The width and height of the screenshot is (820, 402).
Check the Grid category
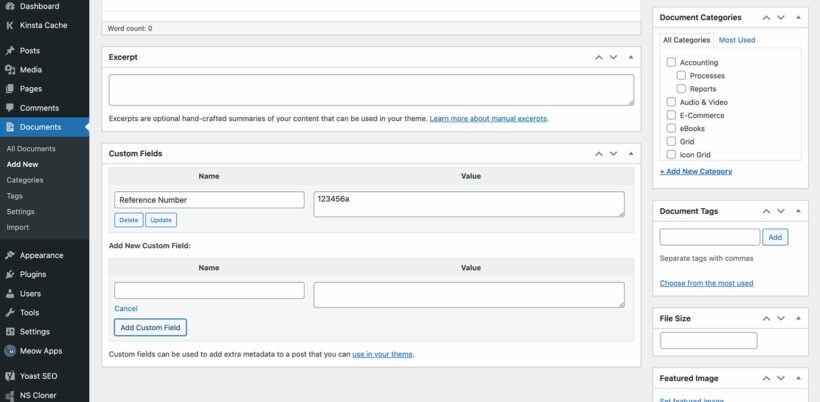coord(671,141)
